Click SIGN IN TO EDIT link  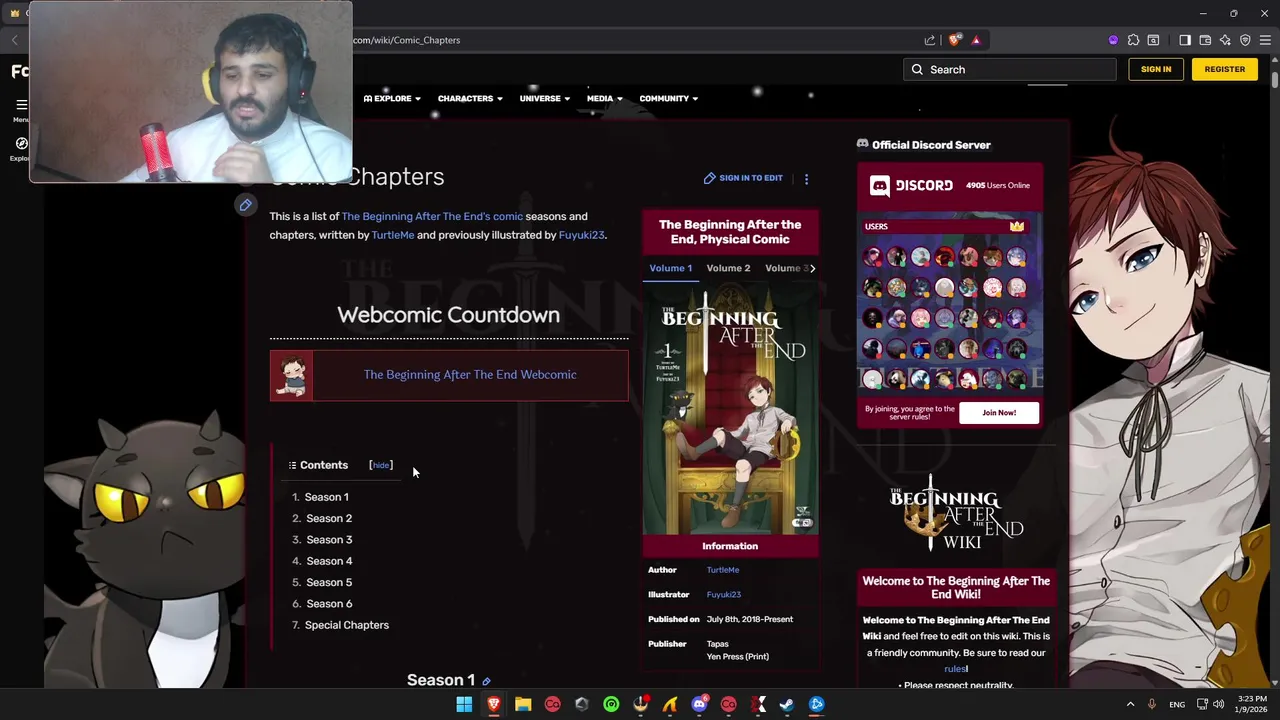coord(743,178)
